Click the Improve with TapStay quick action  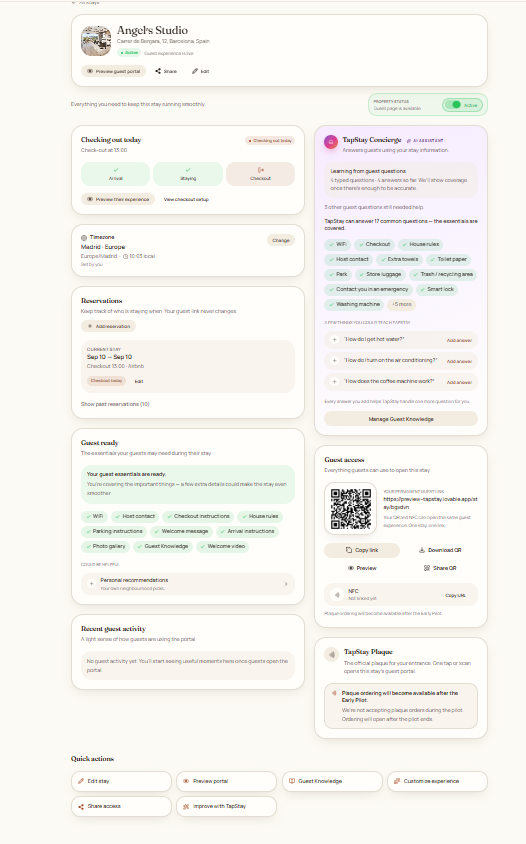pyautogui.click(x=226, y=806)
